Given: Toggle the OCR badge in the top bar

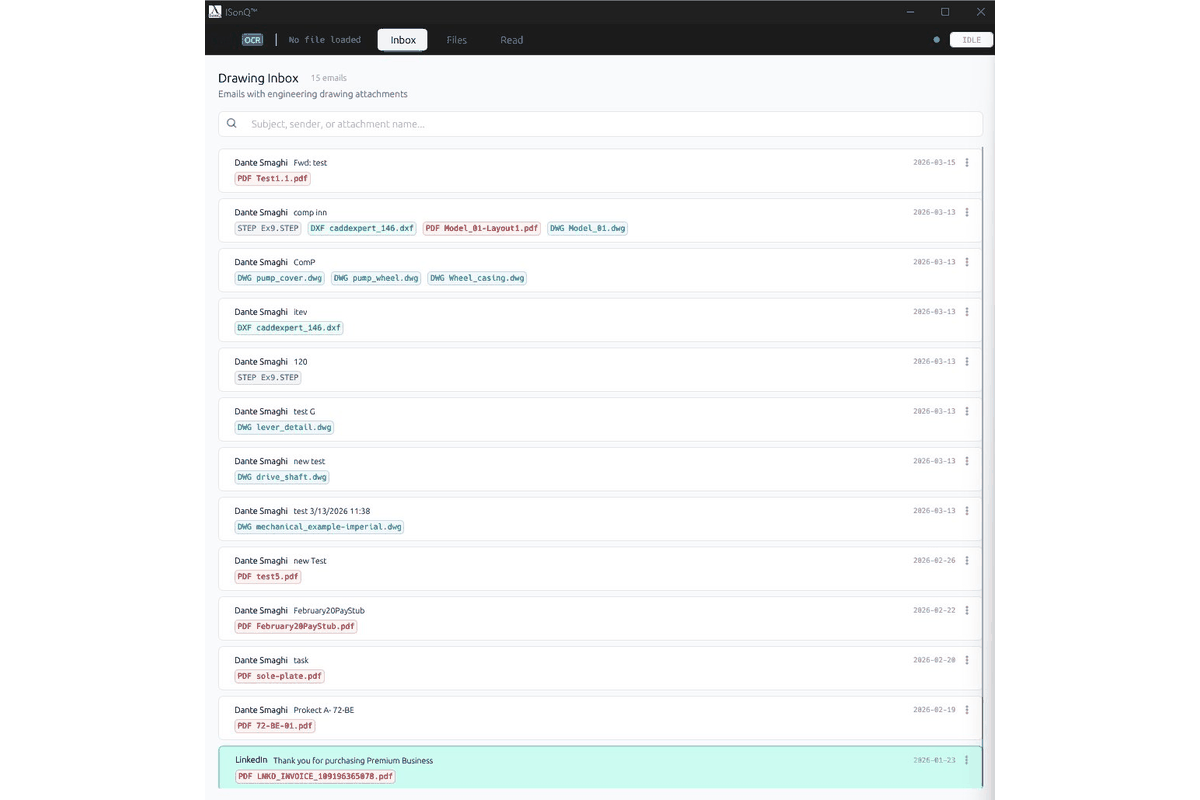Looking at the screenshot, I should (252, 40).
